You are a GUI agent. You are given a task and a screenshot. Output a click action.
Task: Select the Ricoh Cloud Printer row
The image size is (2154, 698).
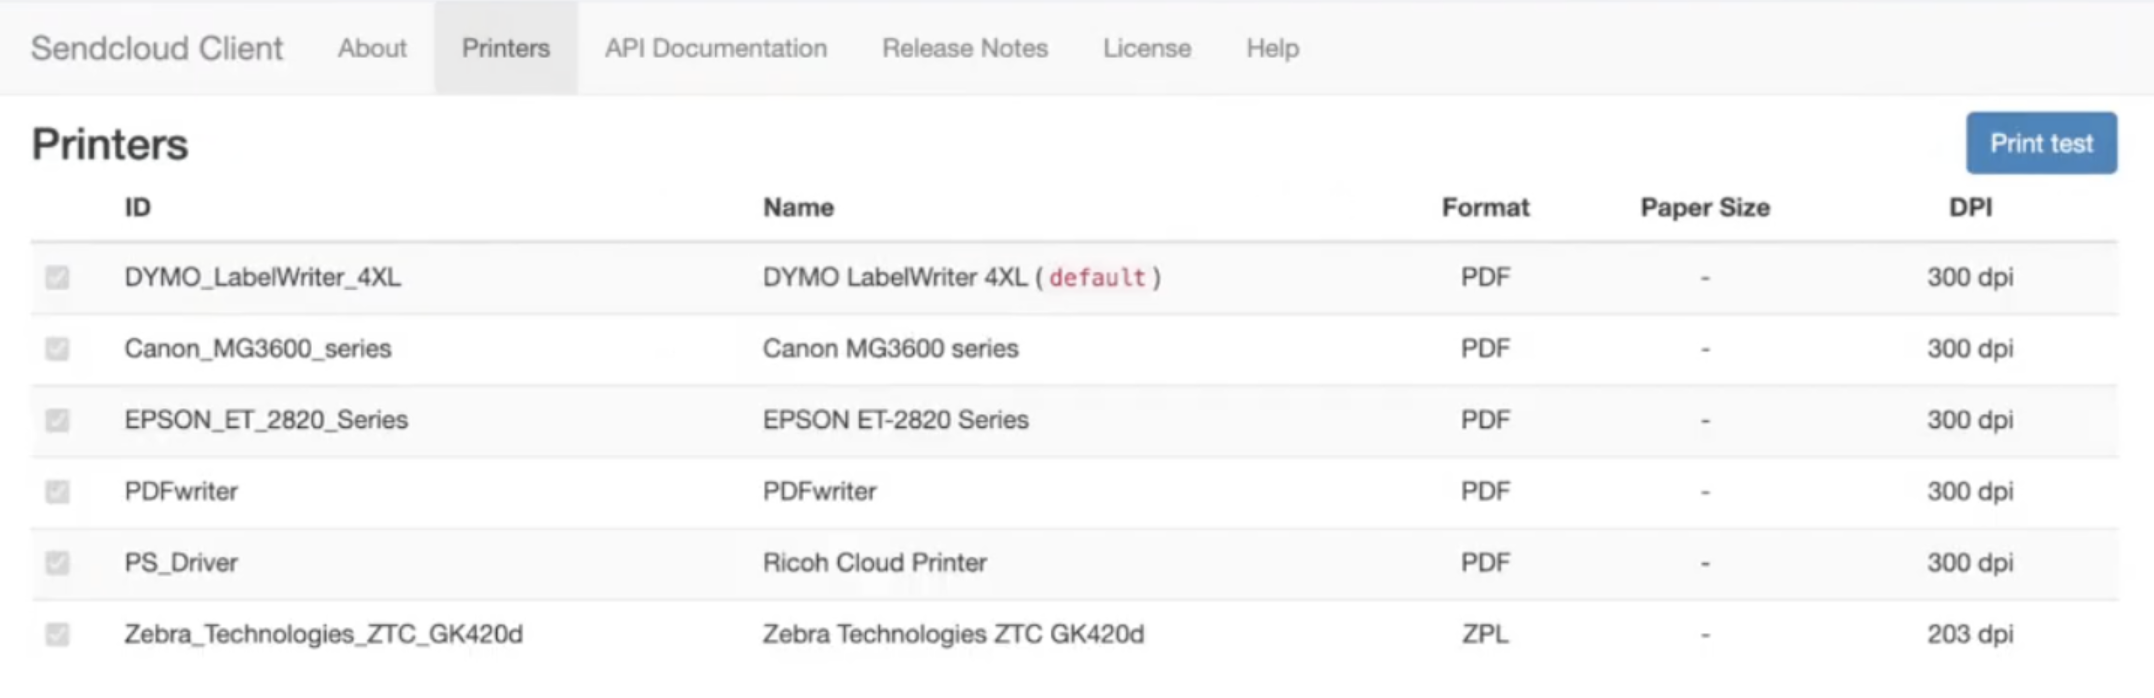(1074, 563)
